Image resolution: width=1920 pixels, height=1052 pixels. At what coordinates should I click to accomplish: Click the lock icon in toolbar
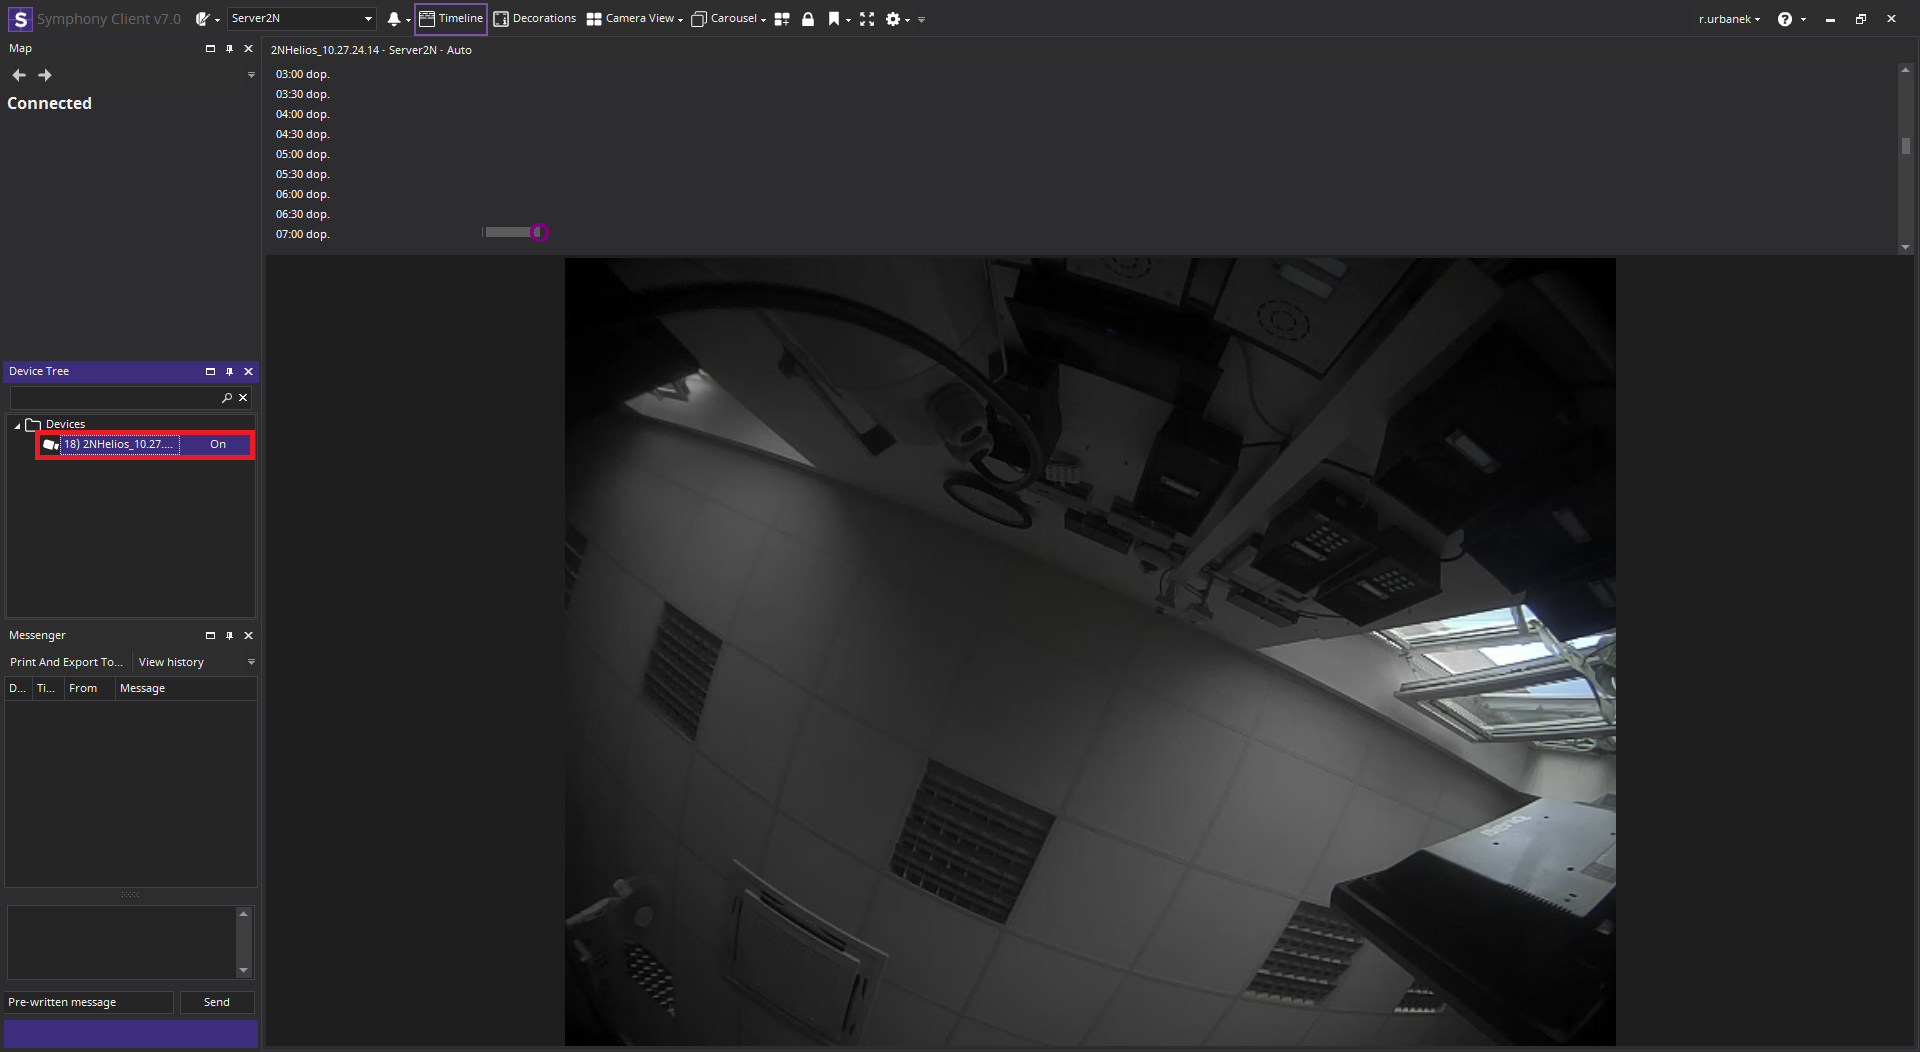coord(808,19)
